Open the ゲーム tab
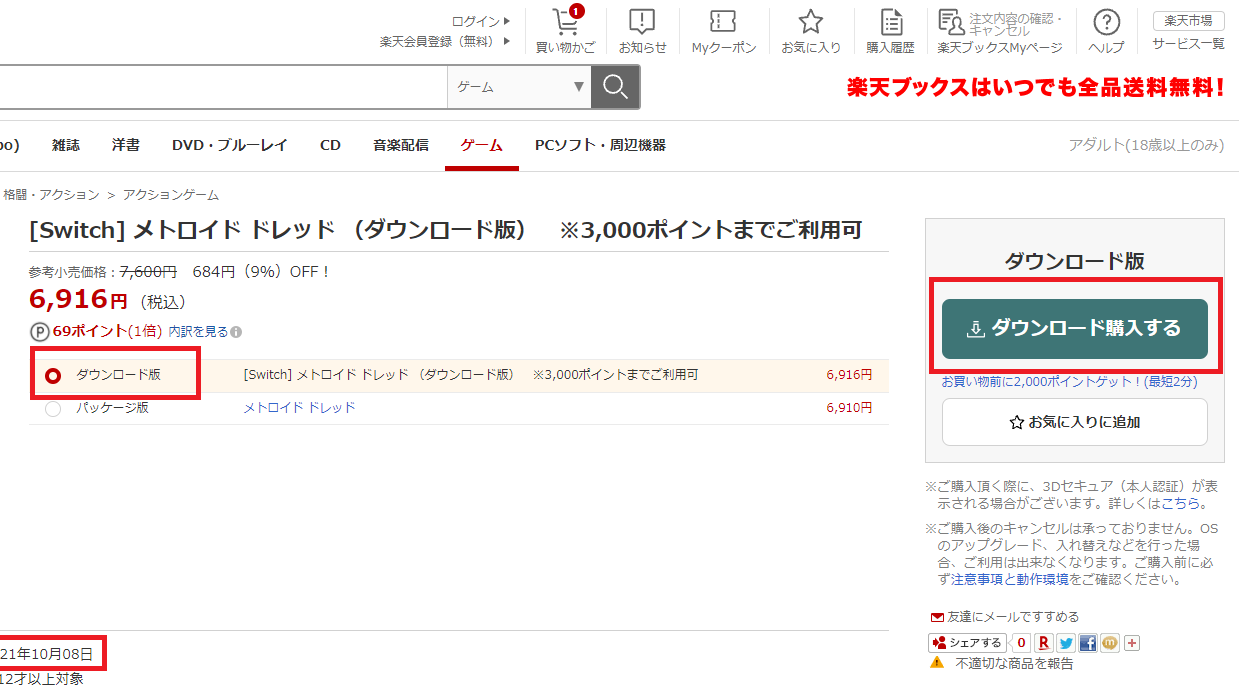This screenshot has height=697, width=1239. click(x=482, y=145)
